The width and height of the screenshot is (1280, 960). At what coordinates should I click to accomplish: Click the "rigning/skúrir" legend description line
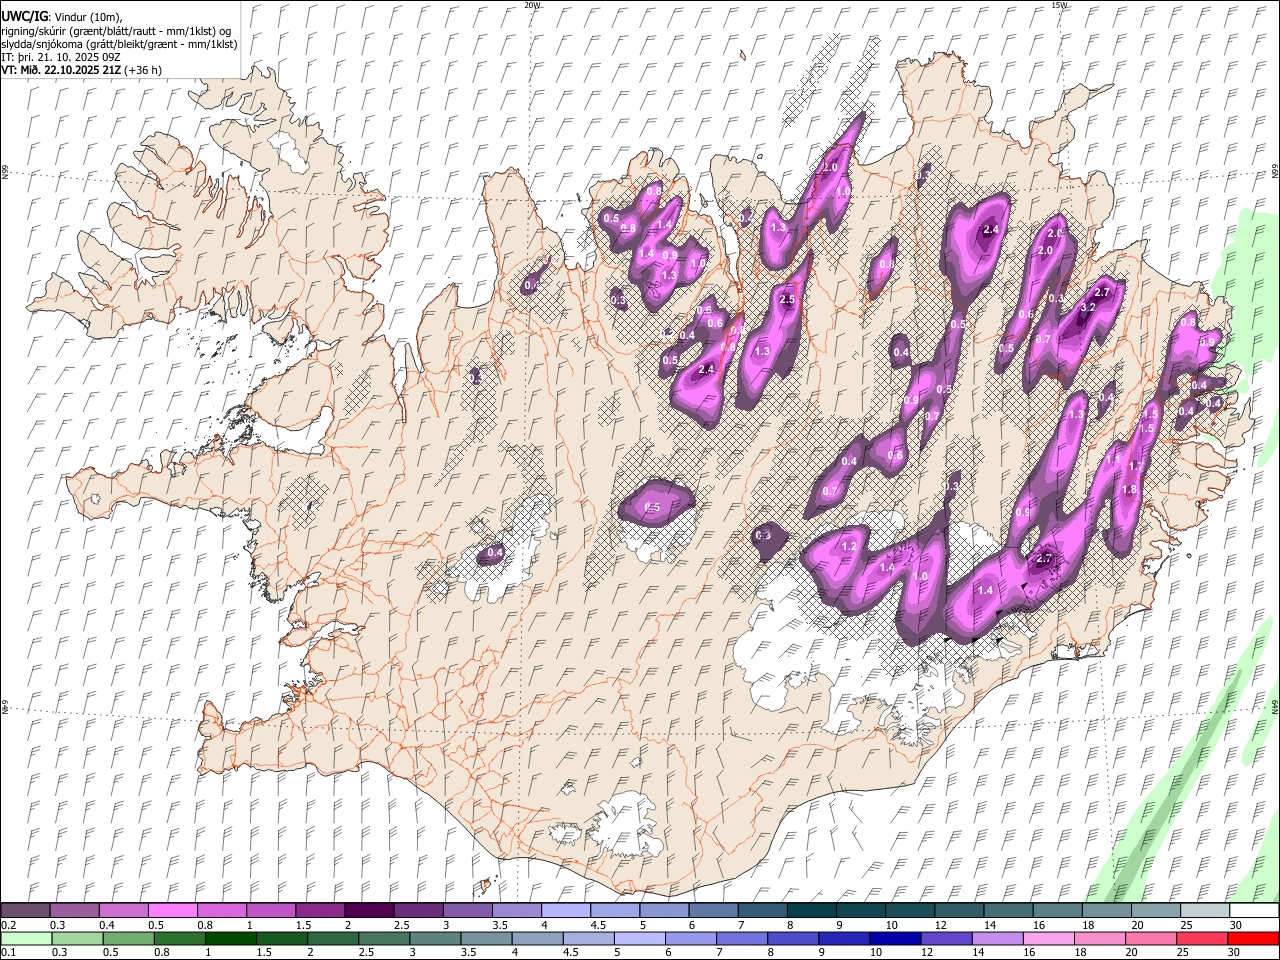click(116, 31)
